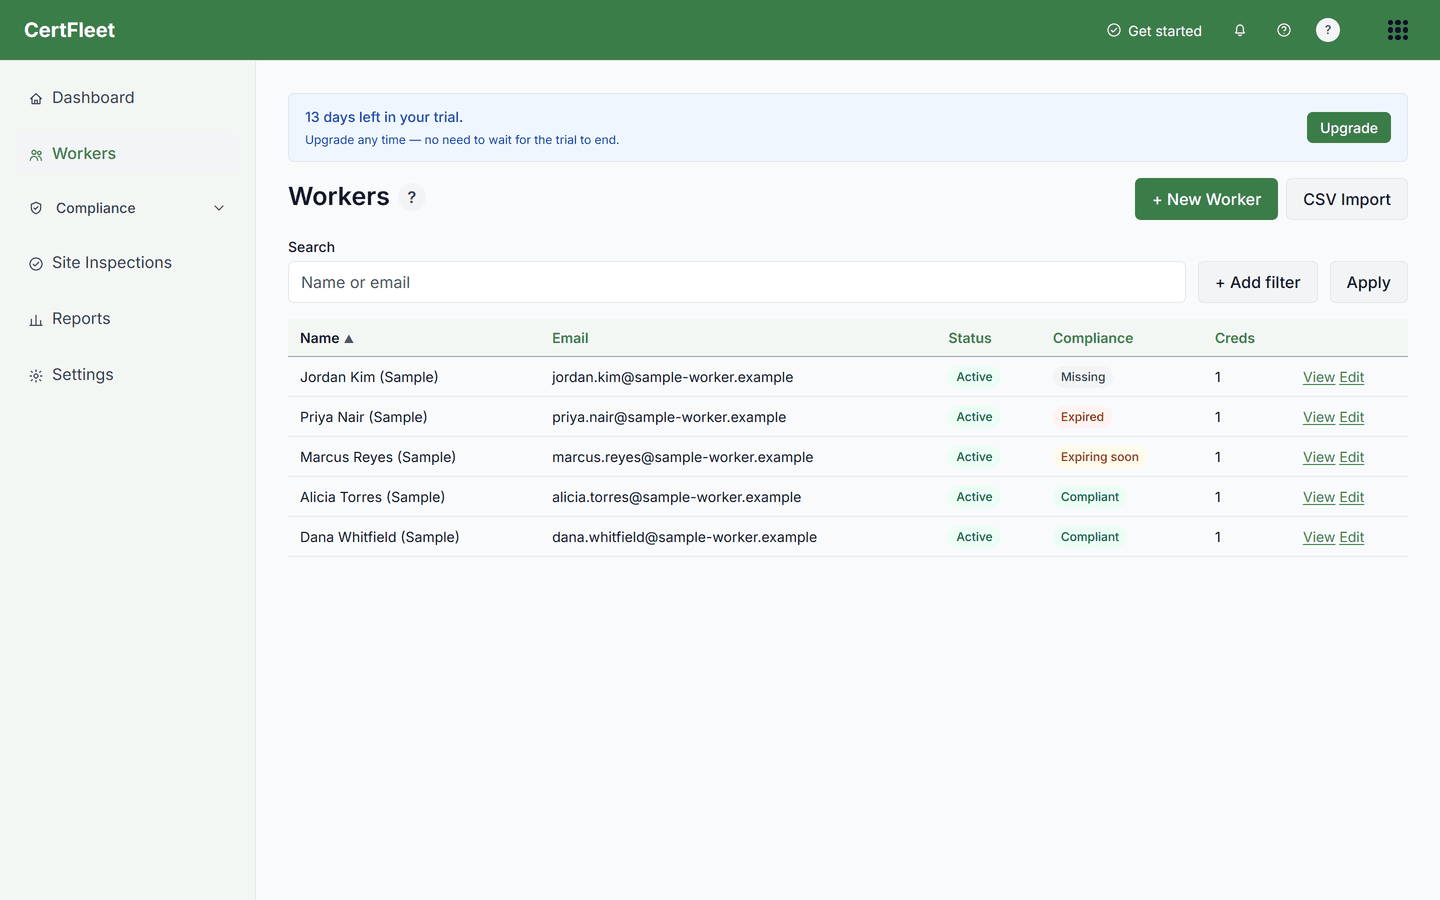This screenshot has height=900, width=1440.
Task: Open the Dashboard page
Action: coord(128,97)
